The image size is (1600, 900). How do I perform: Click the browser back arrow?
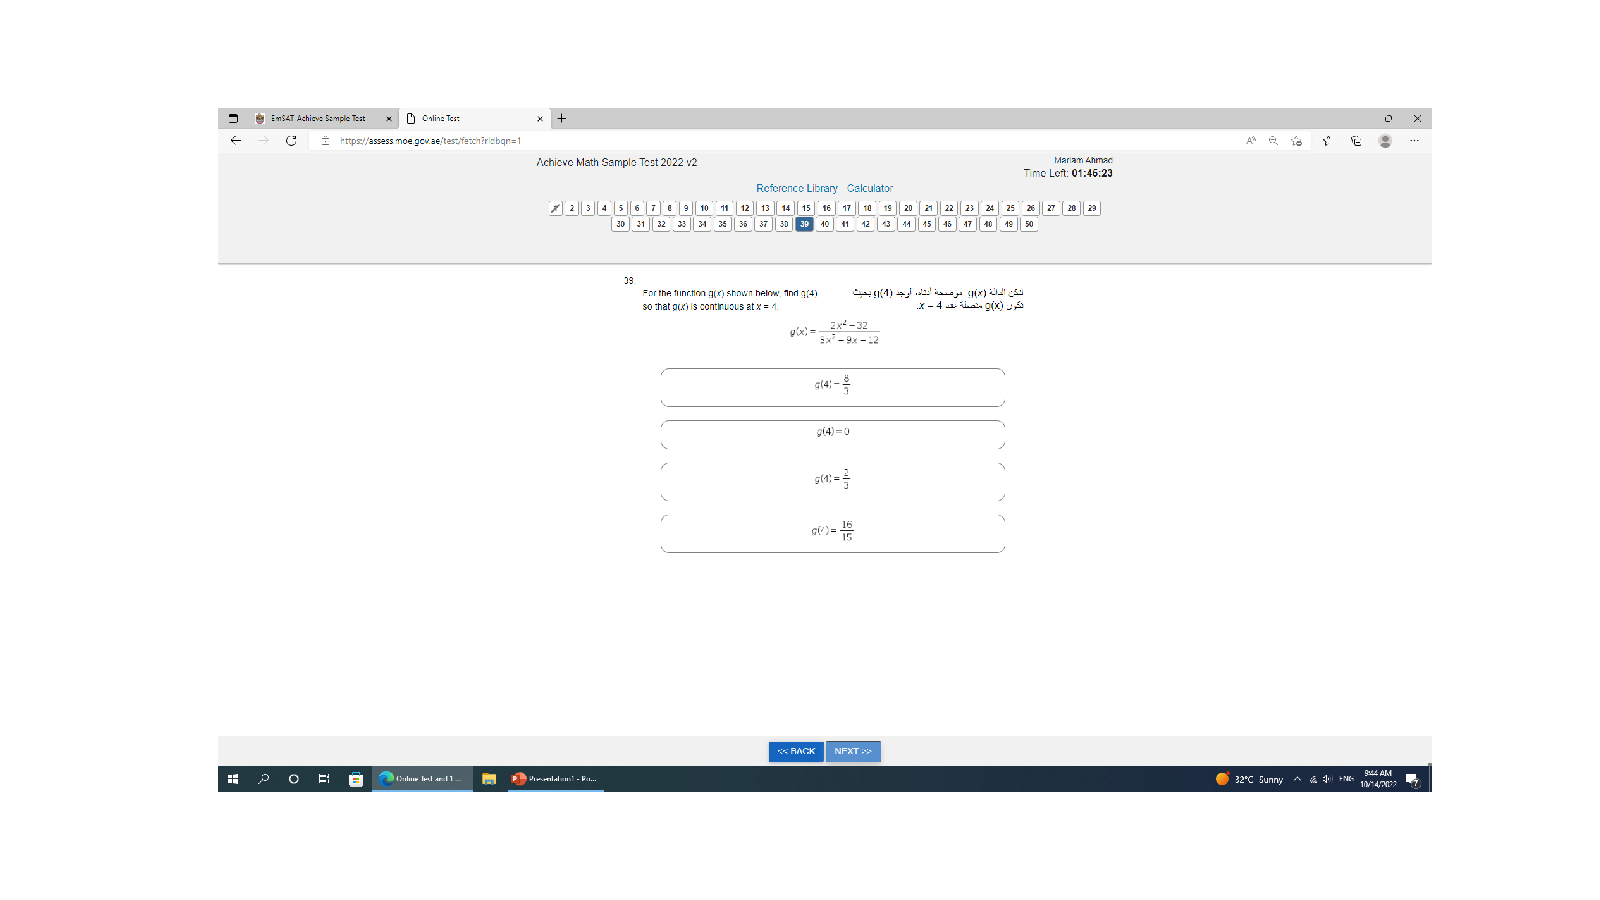click(x=236, y=141)
